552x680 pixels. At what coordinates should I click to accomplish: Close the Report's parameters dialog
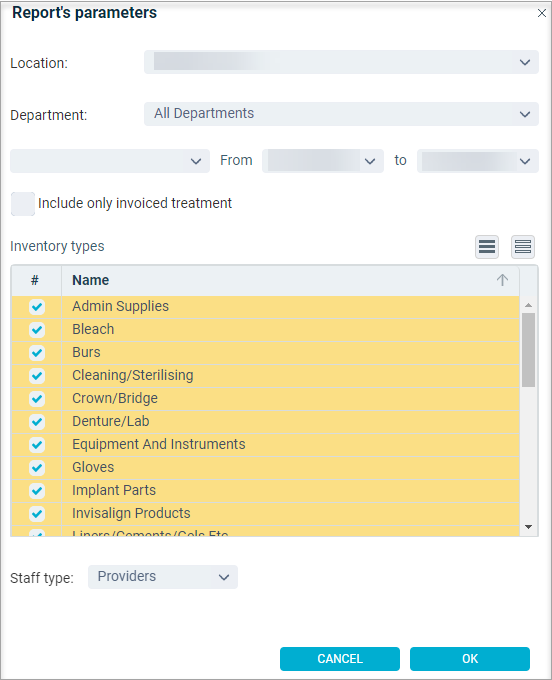coord(542,13)
